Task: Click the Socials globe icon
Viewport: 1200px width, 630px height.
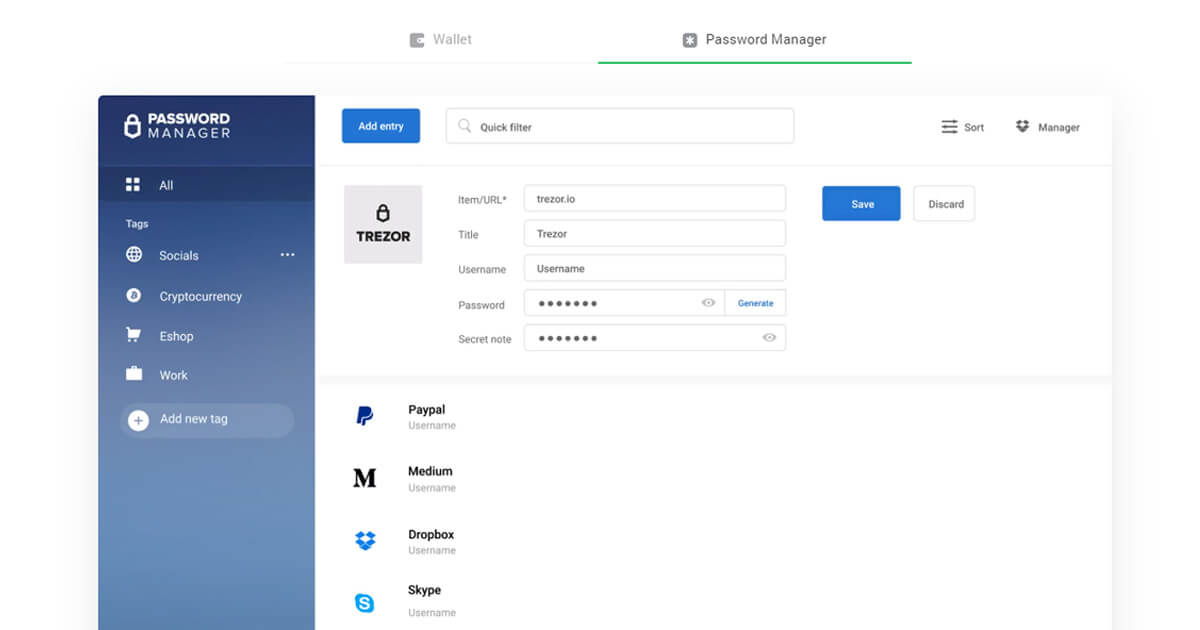Action: (x=133, y=255)
